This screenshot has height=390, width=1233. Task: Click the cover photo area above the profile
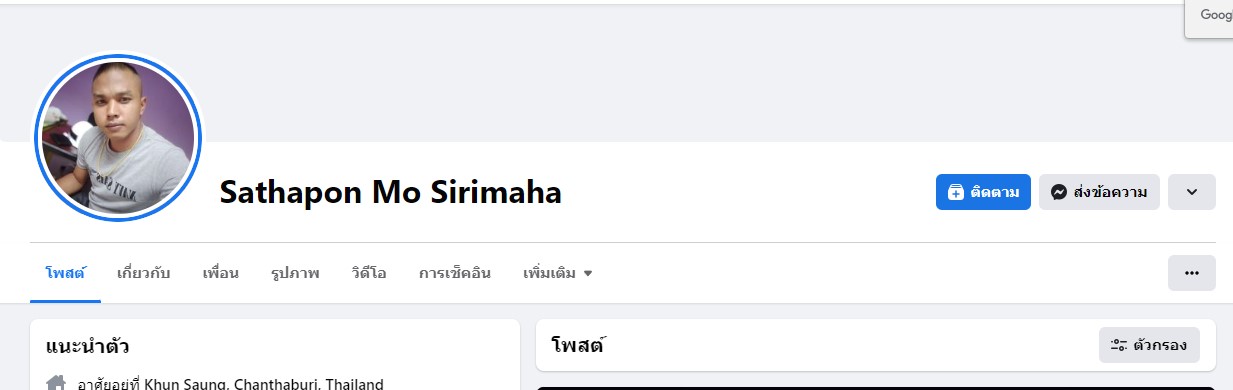616,70
